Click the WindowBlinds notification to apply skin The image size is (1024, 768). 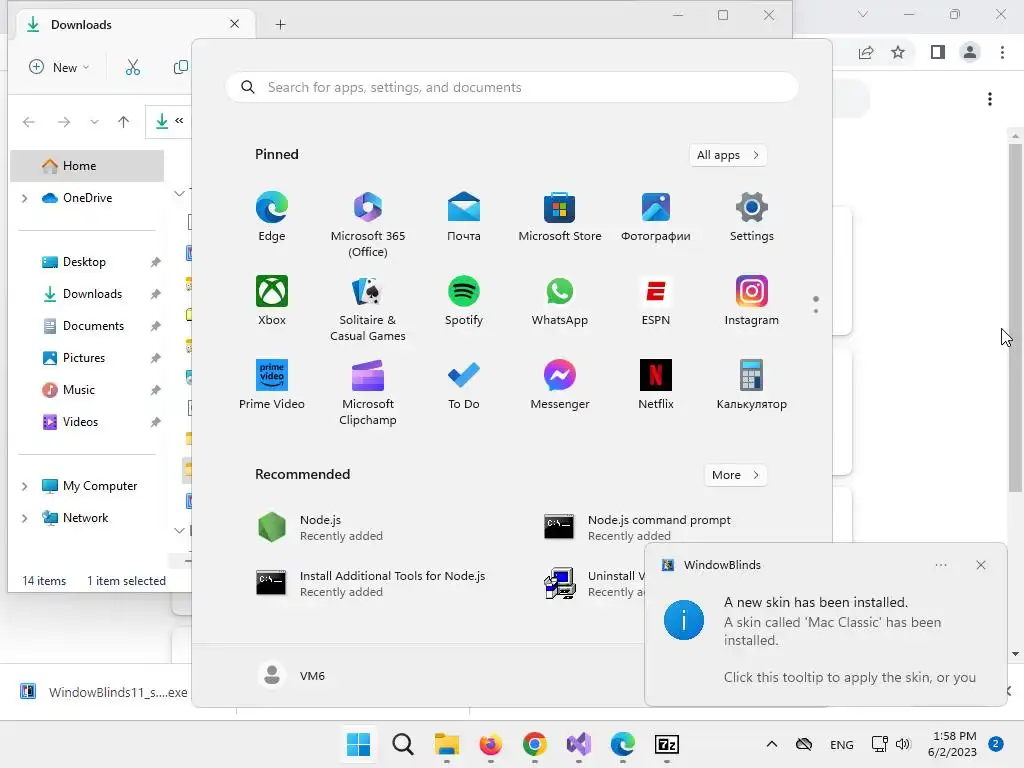pos(825,625)
